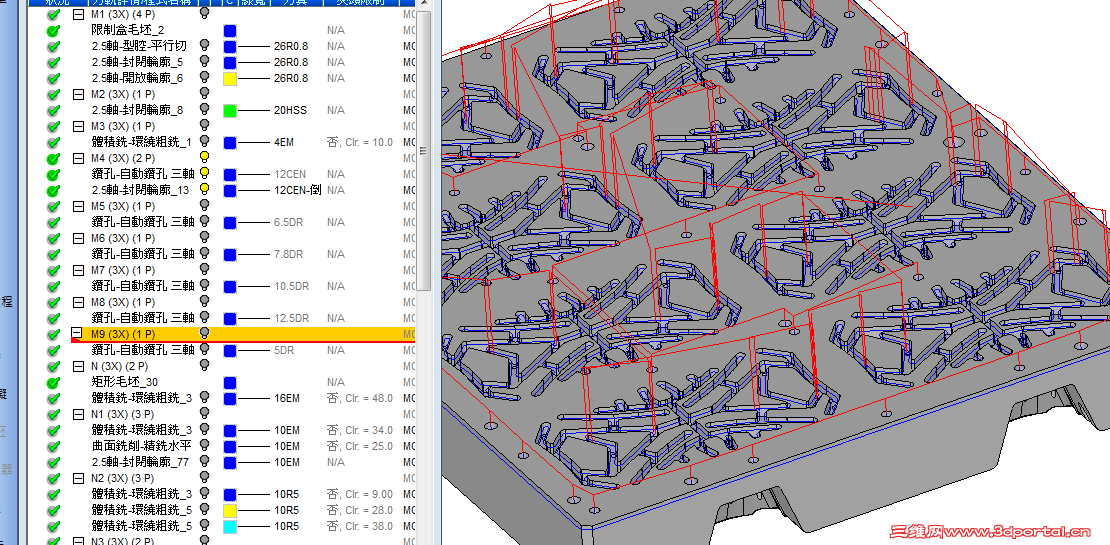Toggle lightbulb for 2.5軸-型腔-平行切 procedure

[205, 45]
